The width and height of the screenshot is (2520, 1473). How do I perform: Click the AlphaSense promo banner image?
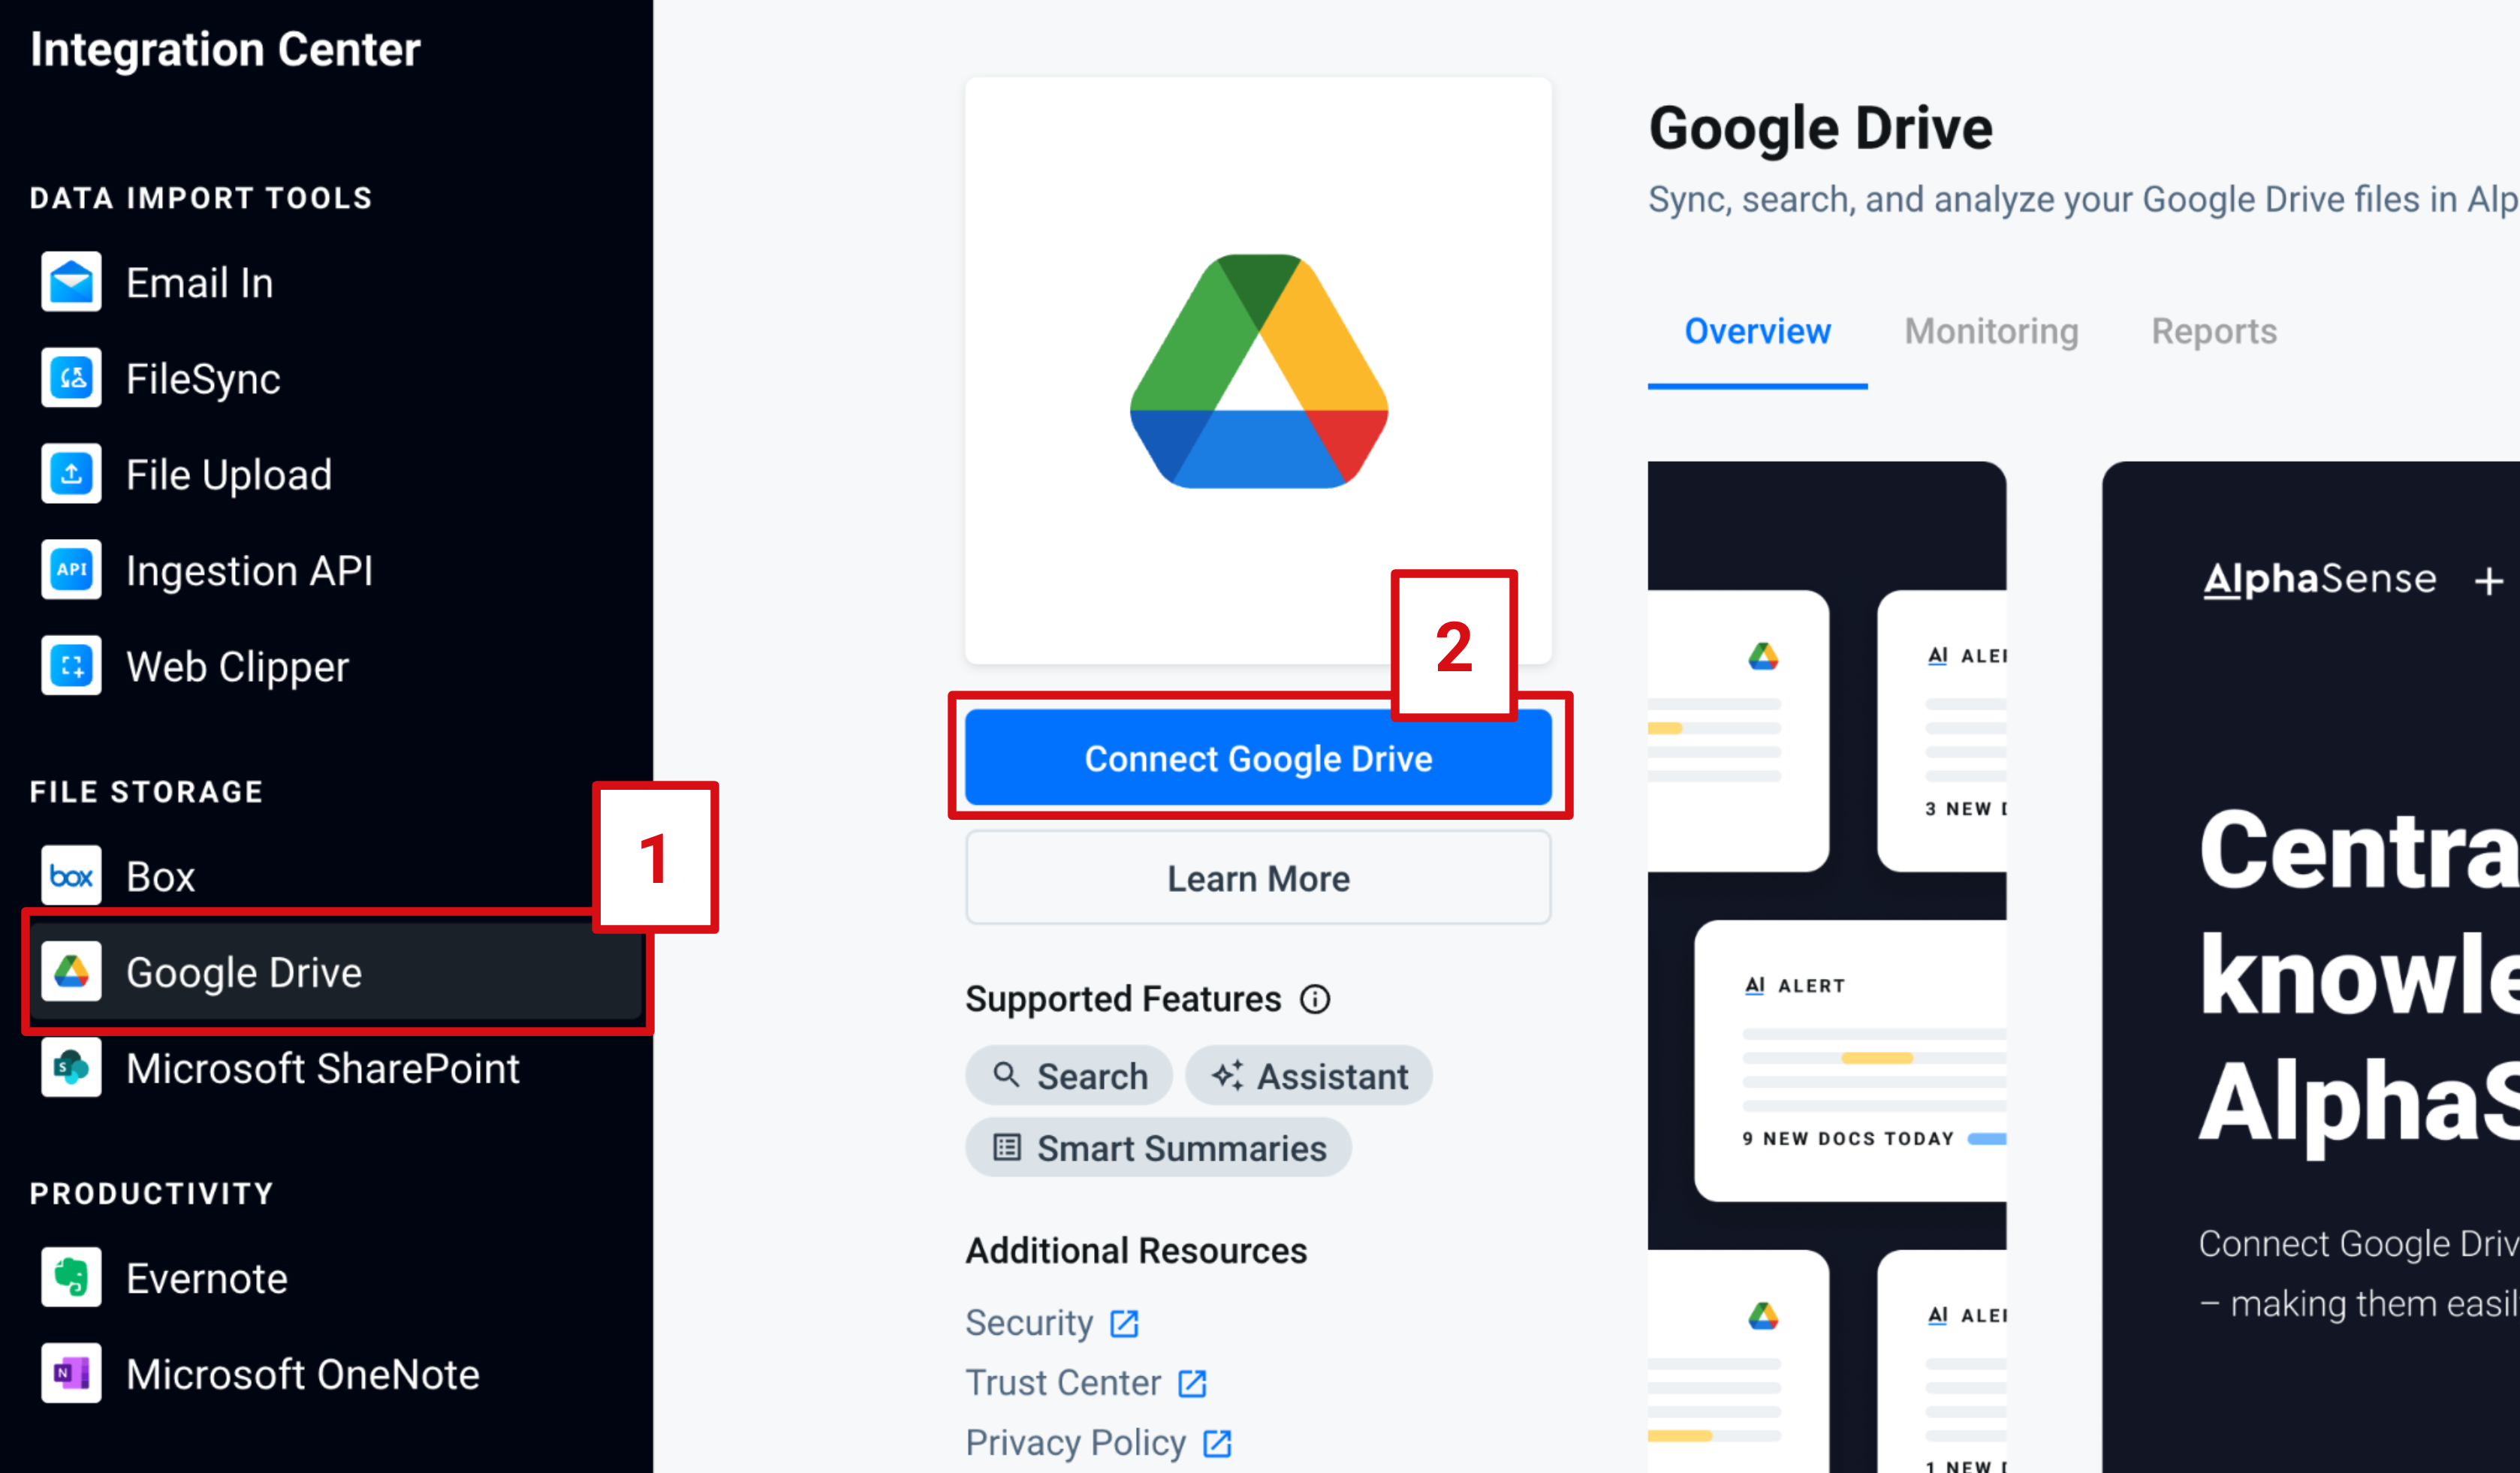point(2311,966)
